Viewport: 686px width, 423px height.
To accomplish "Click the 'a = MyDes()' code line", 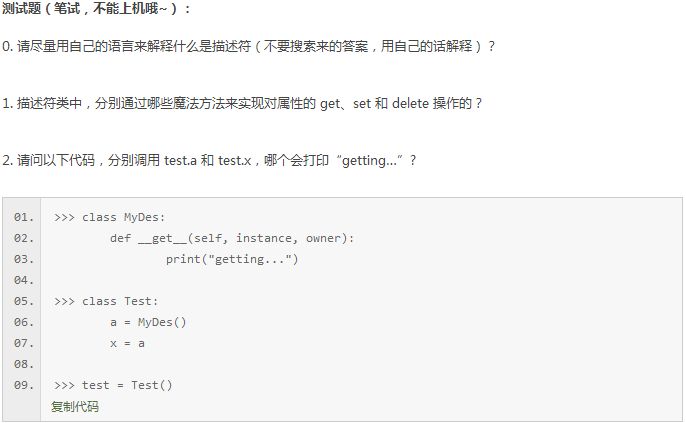I will (148, 322).
